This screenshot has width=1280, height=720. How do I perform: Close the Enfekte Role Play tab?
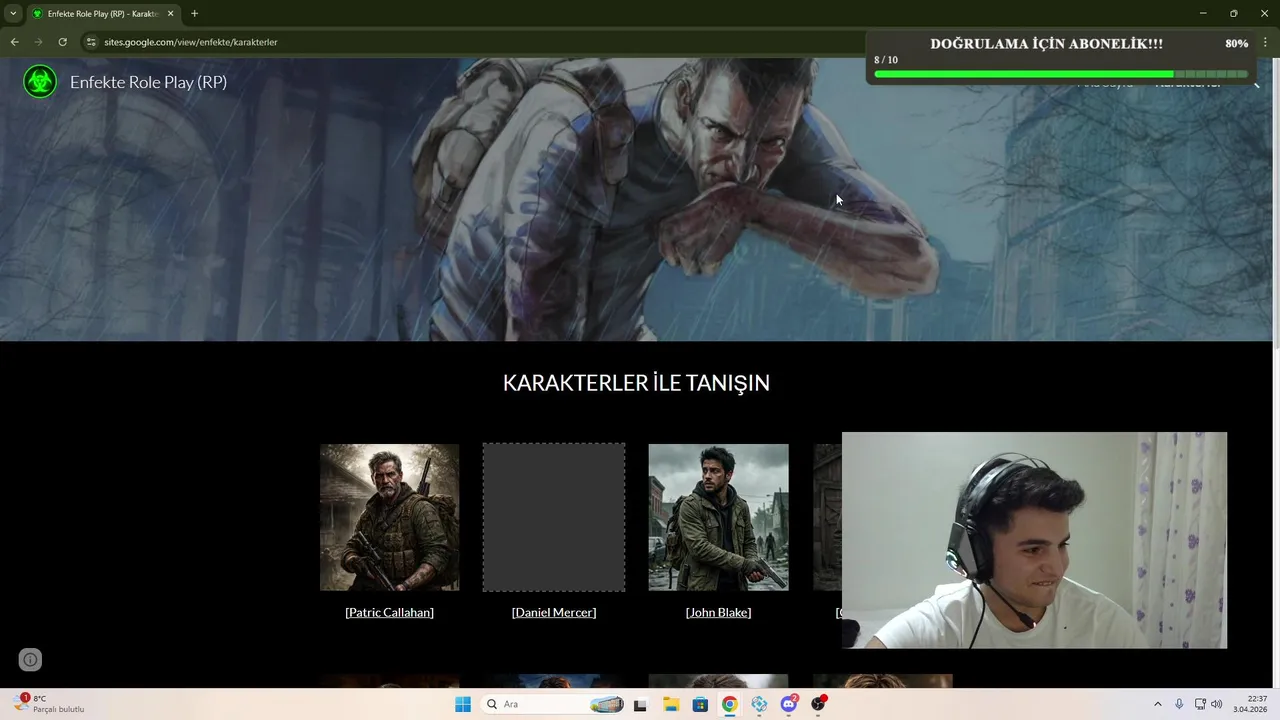click(170, 14)
